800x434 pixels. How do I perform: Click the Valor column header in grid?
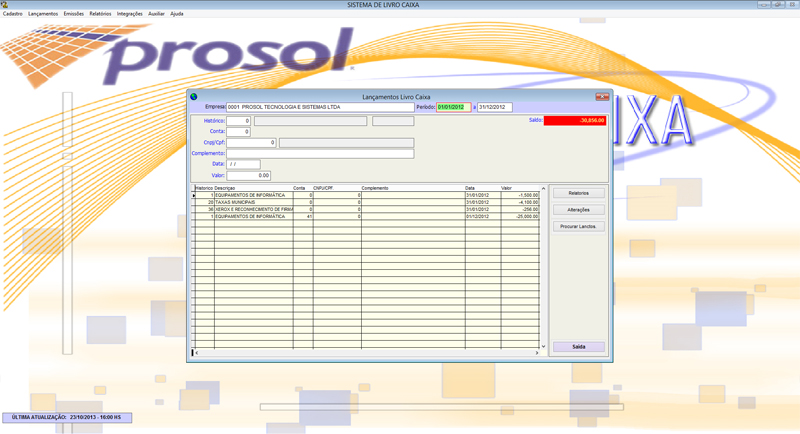pos(506,188)
